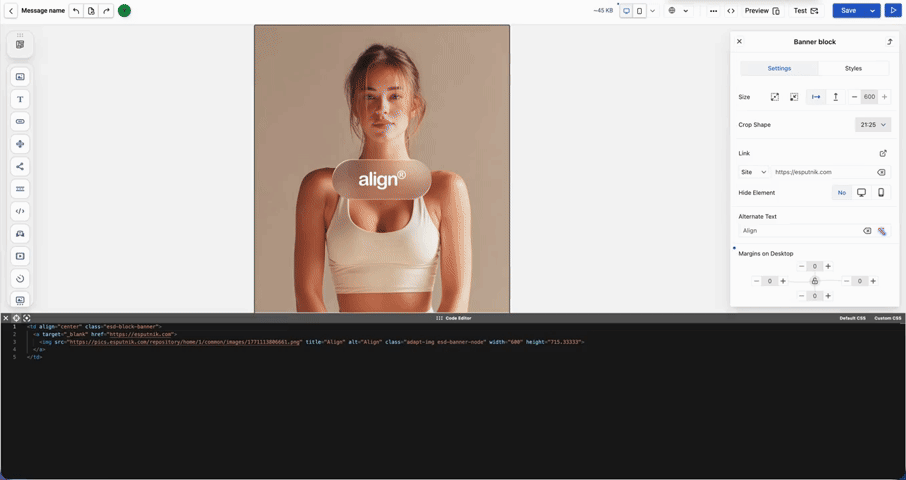Expand the Site link type dropdown
The width and height of the screenshot is (906, 480).
(x=753, y=172)
